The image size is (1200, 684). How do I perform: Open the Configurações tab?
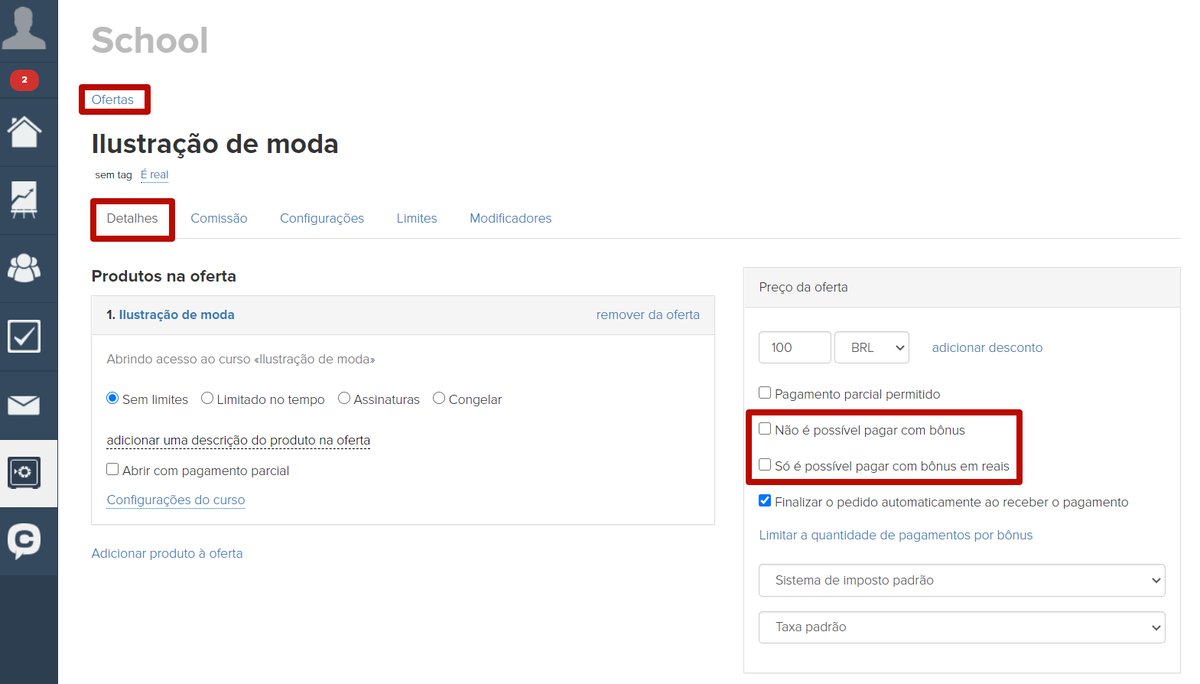(322, 218)
